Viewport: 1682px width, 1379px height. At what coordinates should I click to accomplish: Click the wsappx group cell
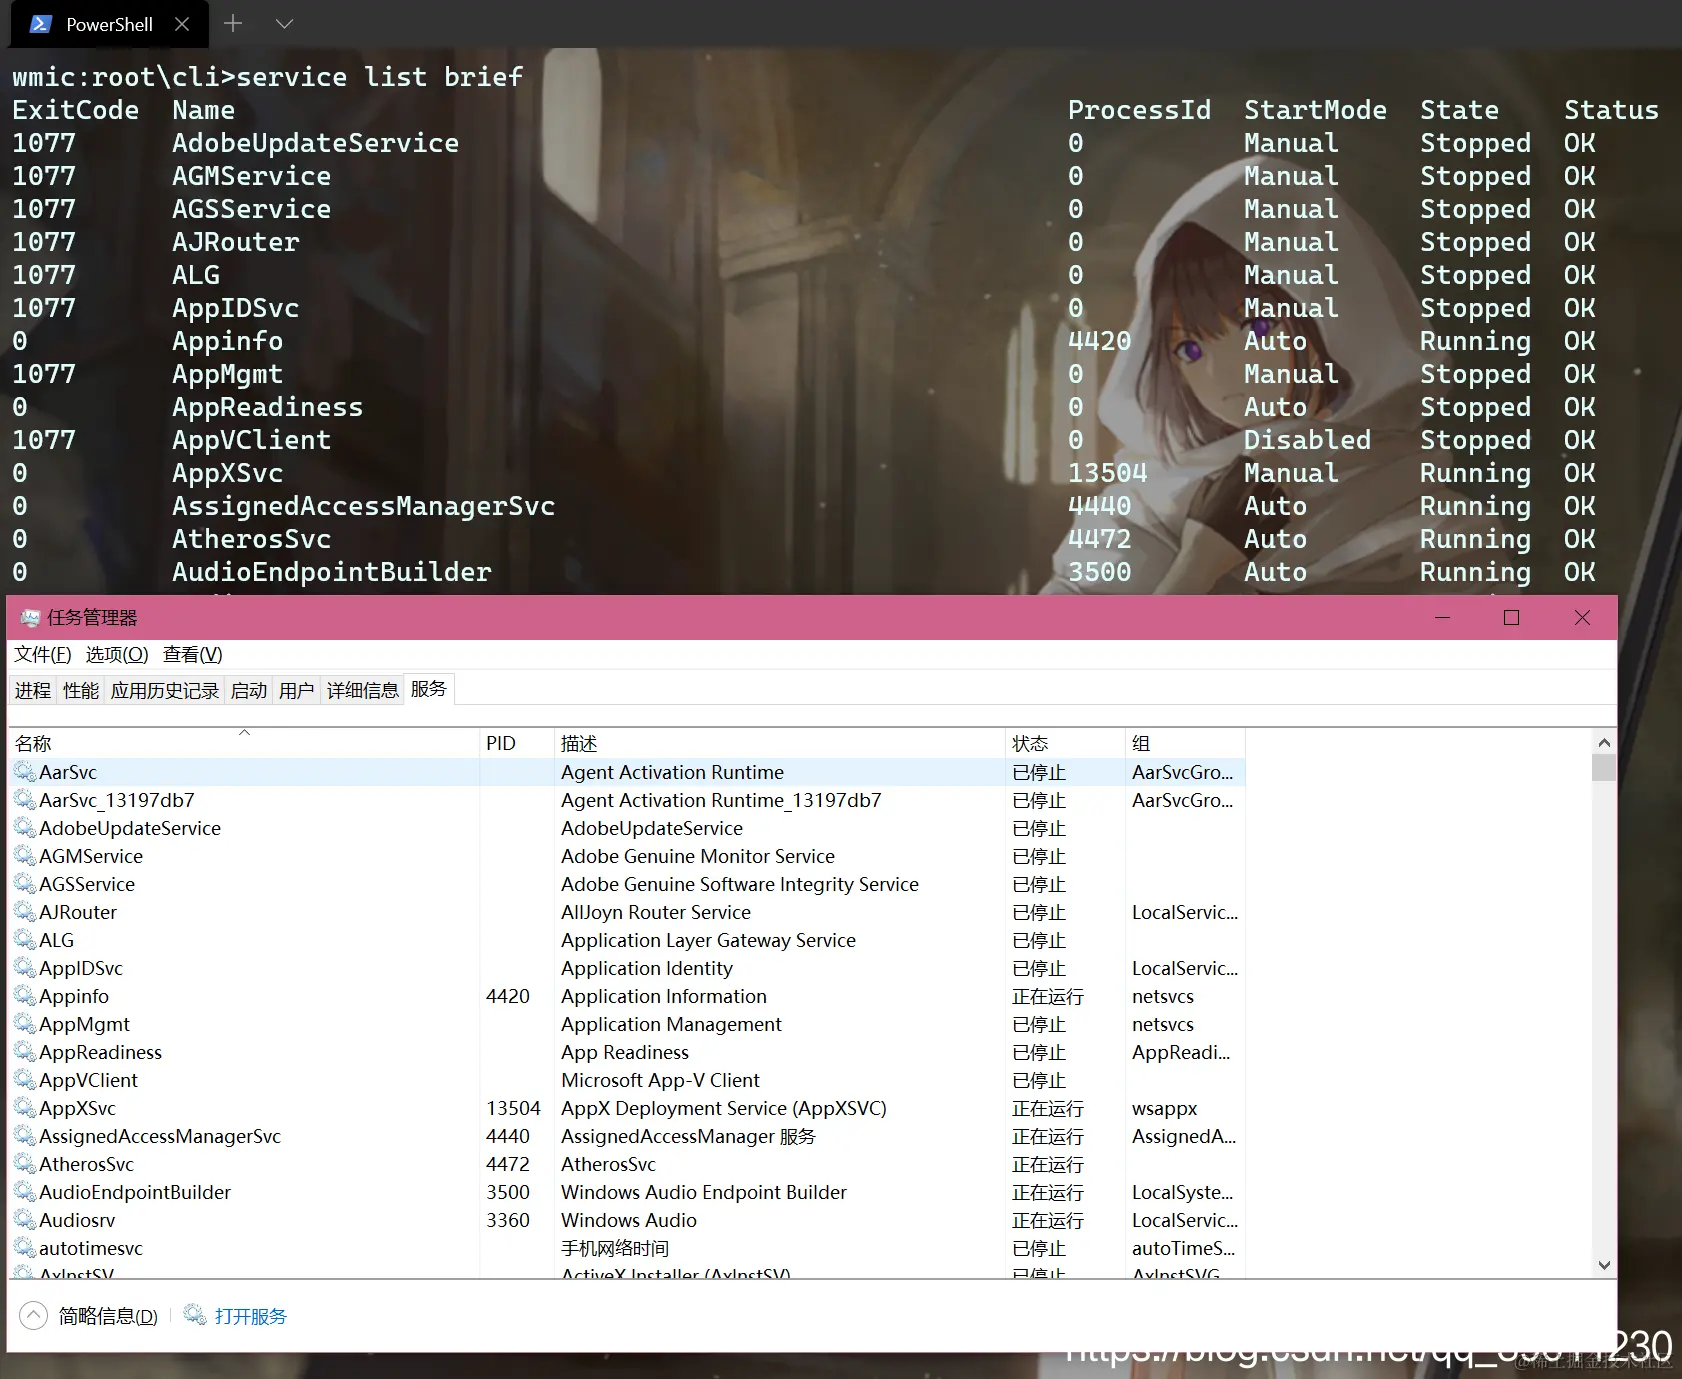[x=1164, y=1108]
